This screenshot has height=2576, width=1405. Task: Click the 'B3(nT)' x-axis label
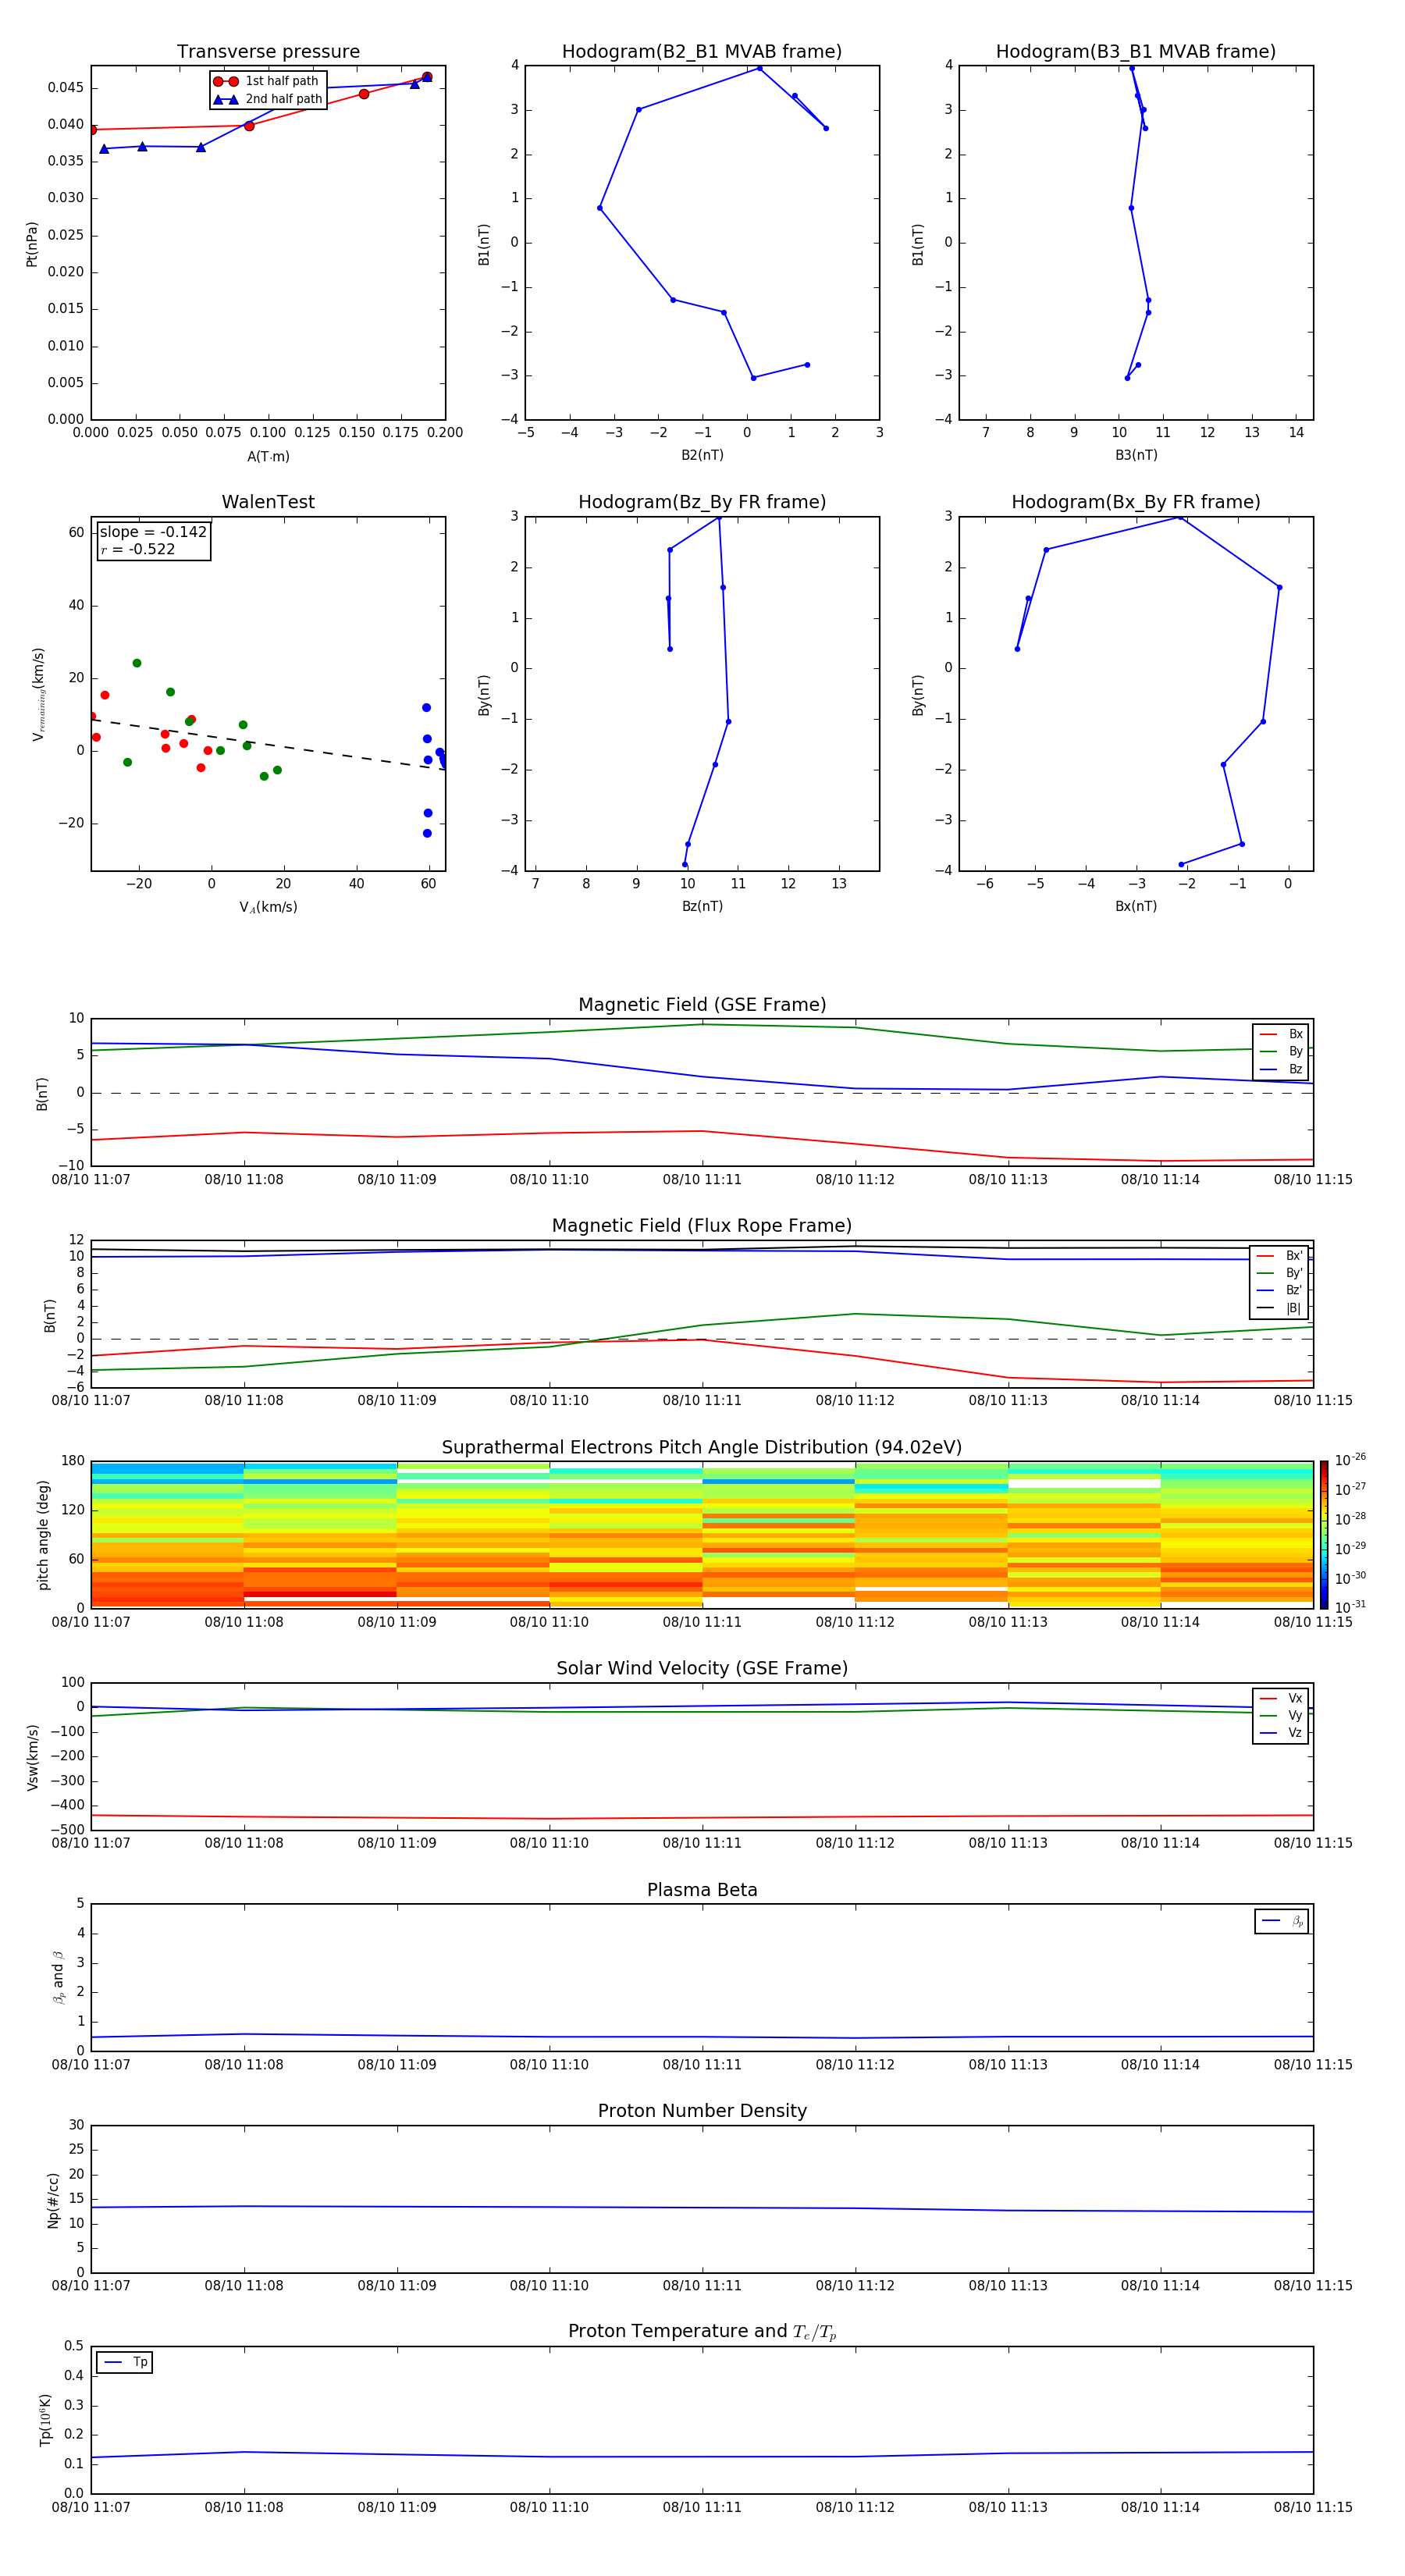click(x=1136, y=455)
